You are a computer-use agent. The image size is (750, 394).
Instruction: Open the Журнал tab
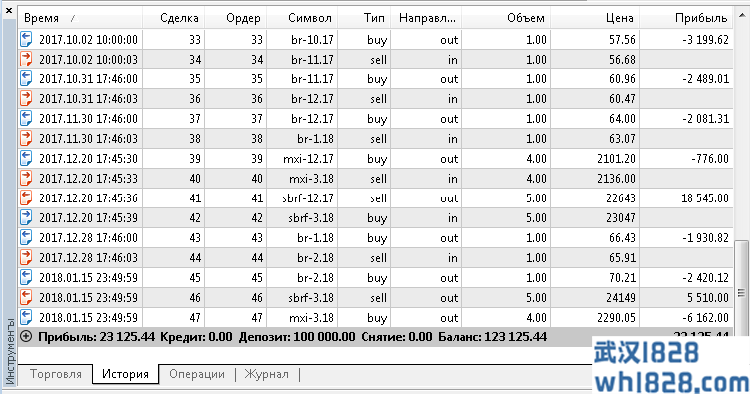(266, 374)
